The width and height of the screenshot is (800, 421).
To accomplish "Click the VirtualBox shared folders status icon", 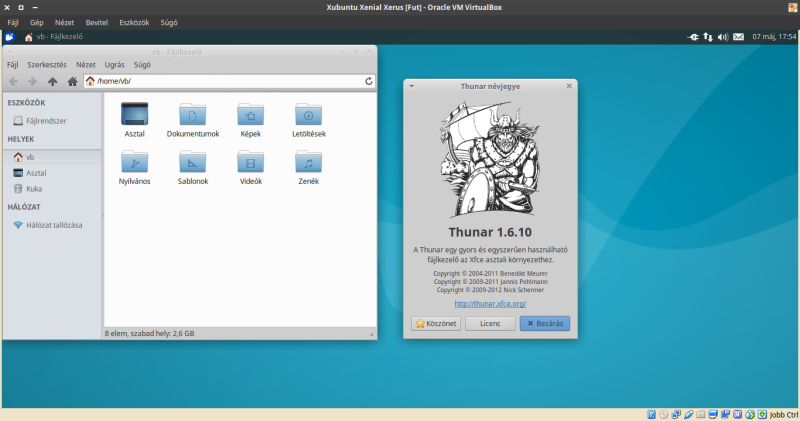I will (701, 414).
